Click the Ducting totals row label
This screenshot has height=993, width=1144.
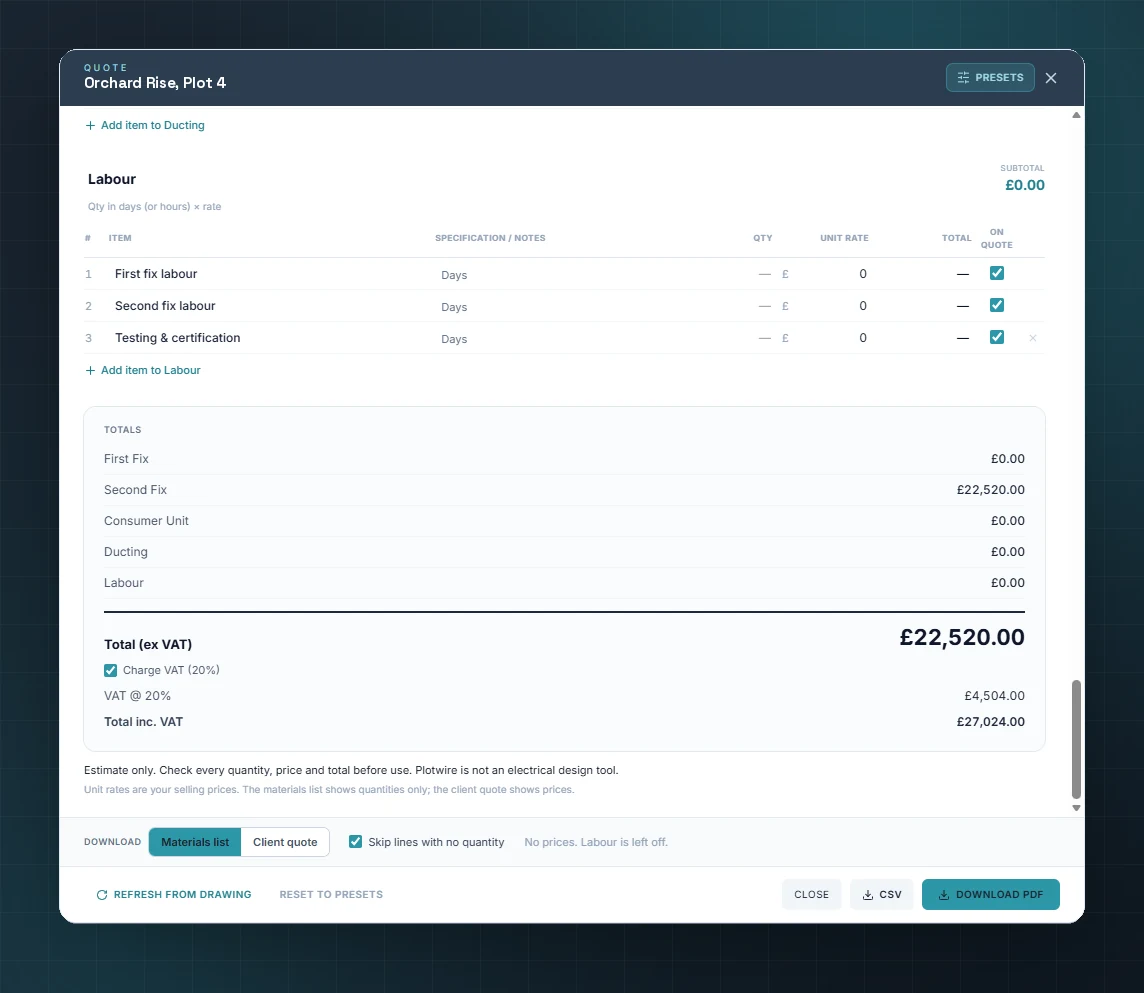pos(125,552)
